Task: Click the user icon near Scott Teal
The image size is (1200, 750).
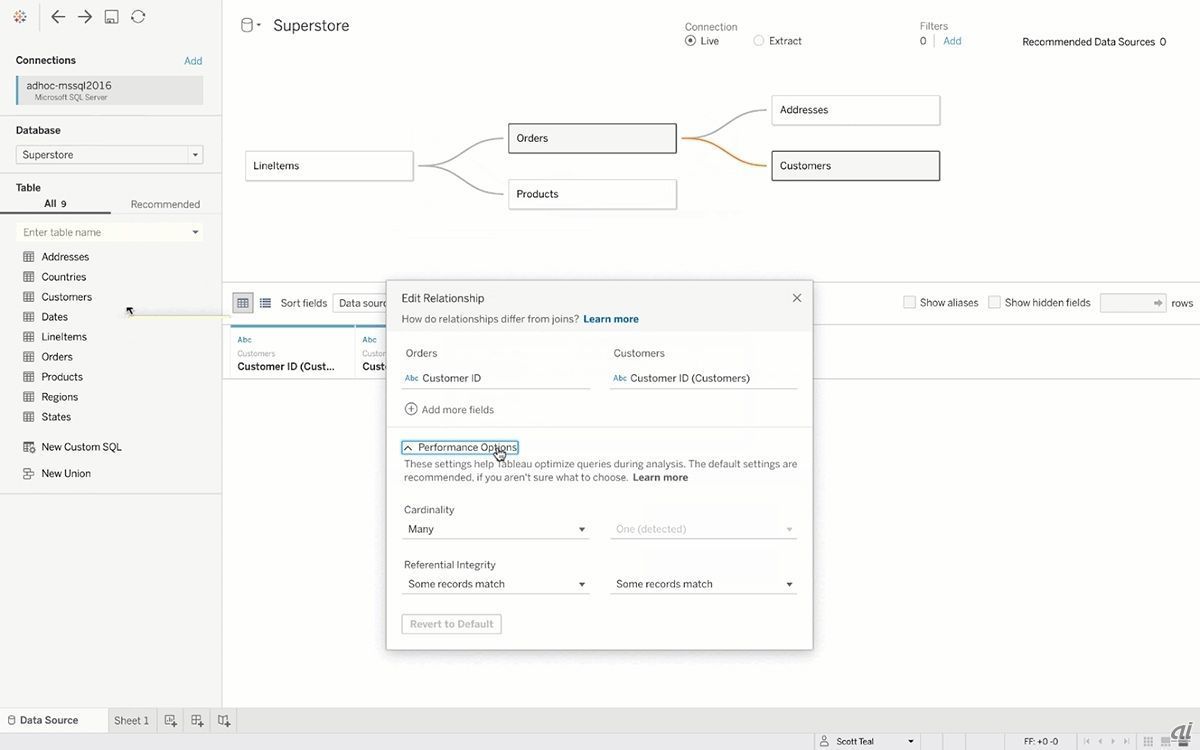Action: coord(824,741)
